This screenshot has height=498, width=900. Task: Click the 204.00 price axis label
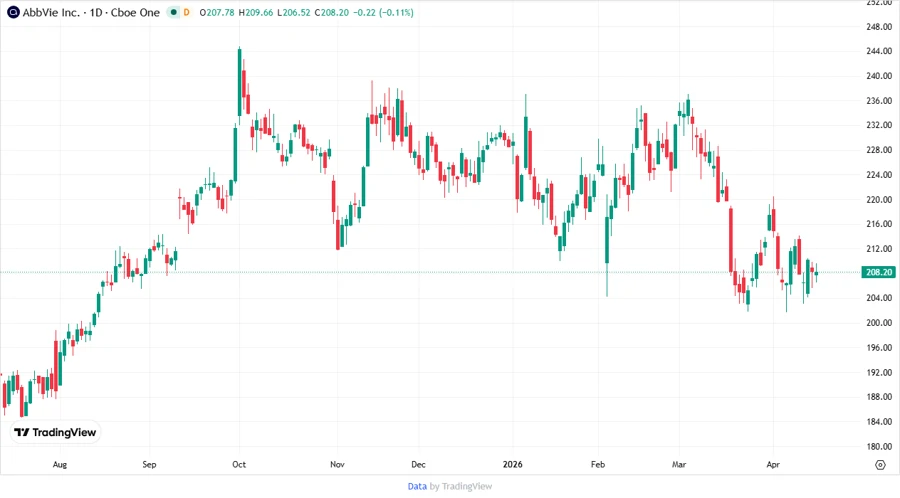pyautogui.click(x=879, y=298)
